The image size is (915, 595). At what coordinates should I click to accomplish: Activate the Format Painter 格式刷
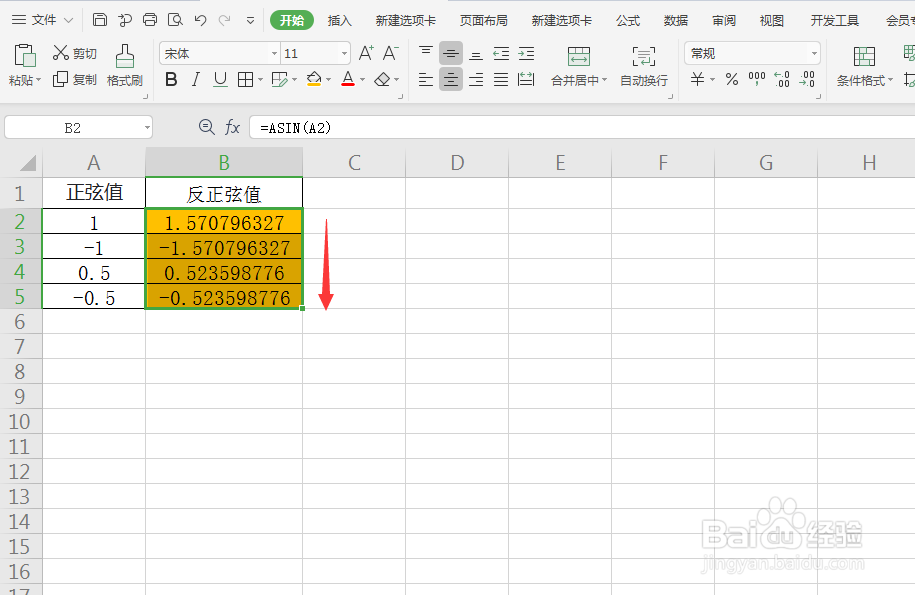(x=125, y=65)
